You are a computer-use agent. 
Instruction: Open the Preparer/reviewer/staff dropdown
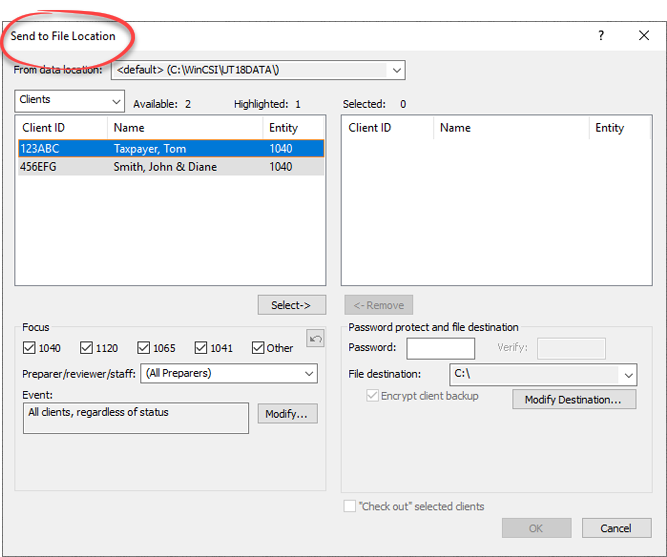[x=309, y=373]
